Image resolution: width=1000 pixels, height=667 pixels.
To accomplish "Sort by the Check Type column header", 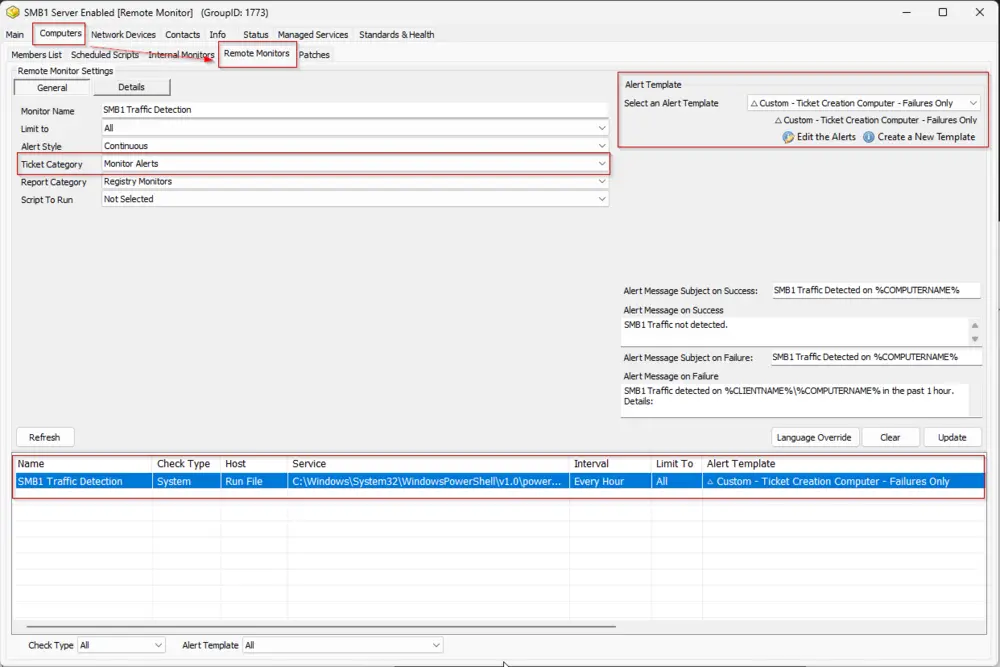I will tap(186, 464).
